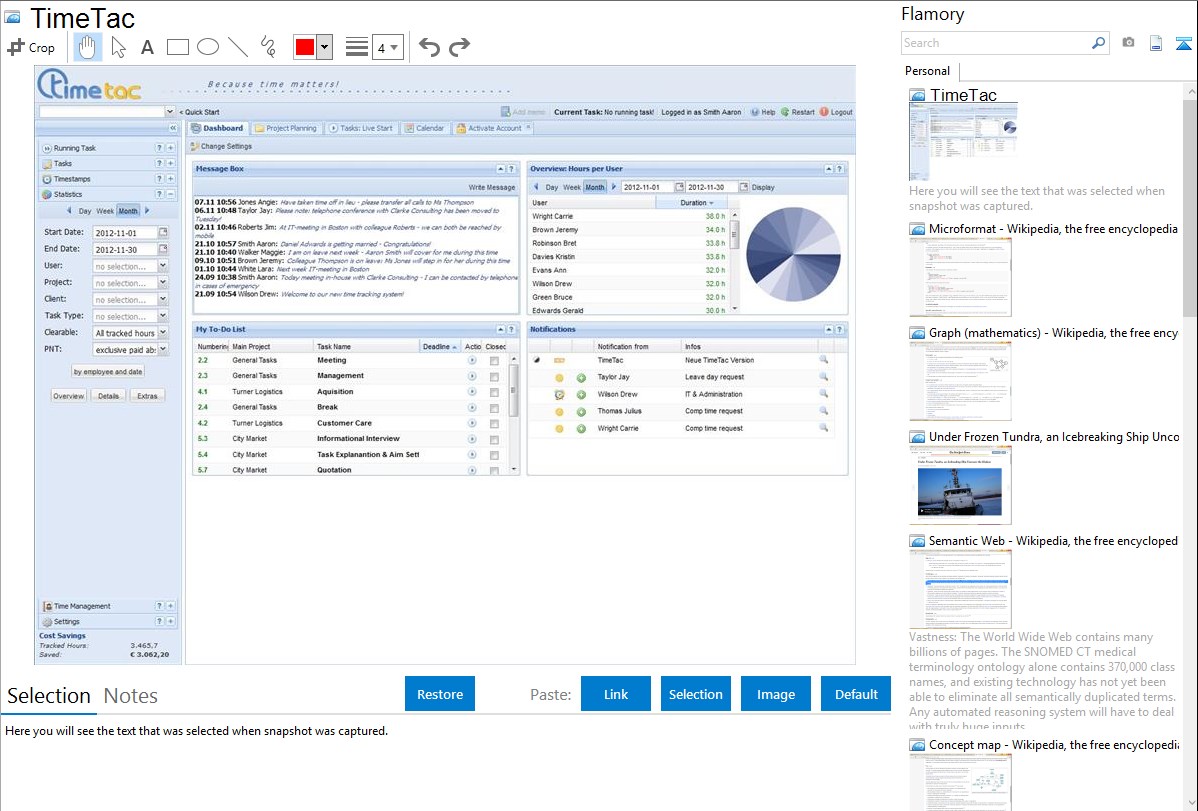This screenshot has width=1198, height=811.
Task: Click the redo arrow icon
Action: point(459,47)
